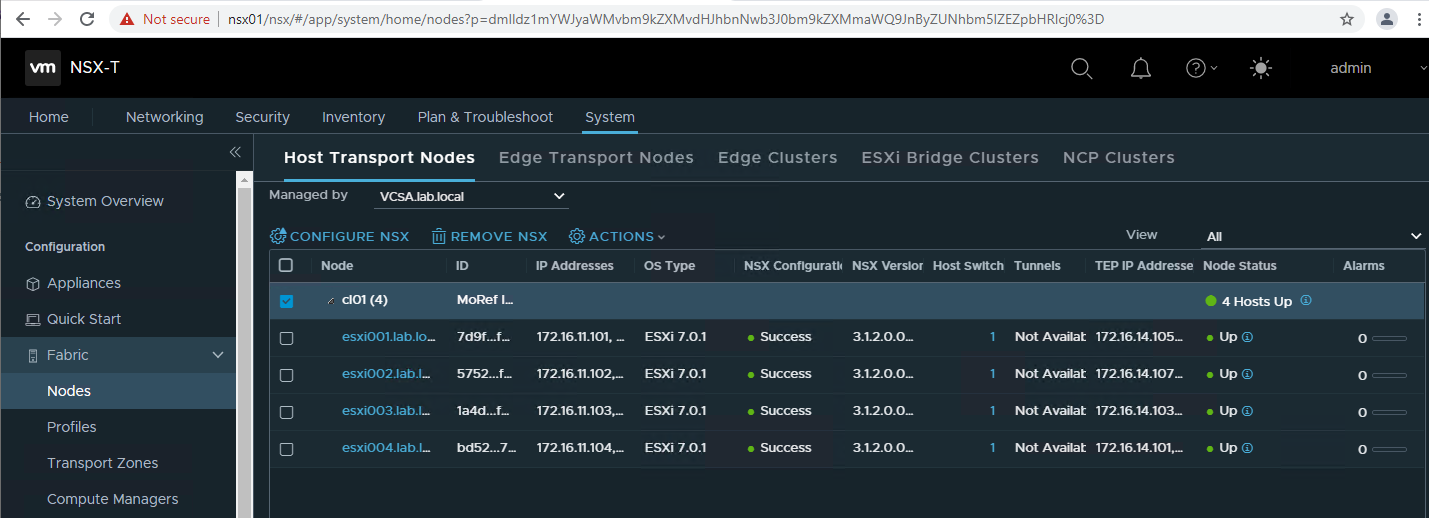Screen dimensions: 1429x518
Task: Check the esxi003 row checkbox
Action: (x=286, y=412)
